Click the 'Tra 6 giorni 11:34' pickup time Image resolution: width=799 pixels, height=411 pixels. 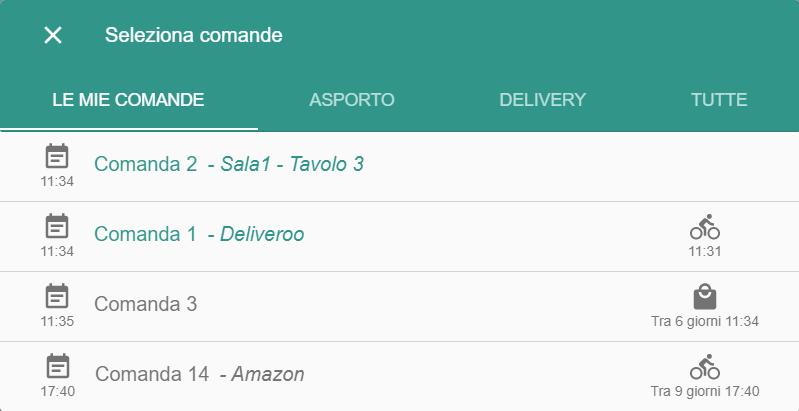[705, 321]
